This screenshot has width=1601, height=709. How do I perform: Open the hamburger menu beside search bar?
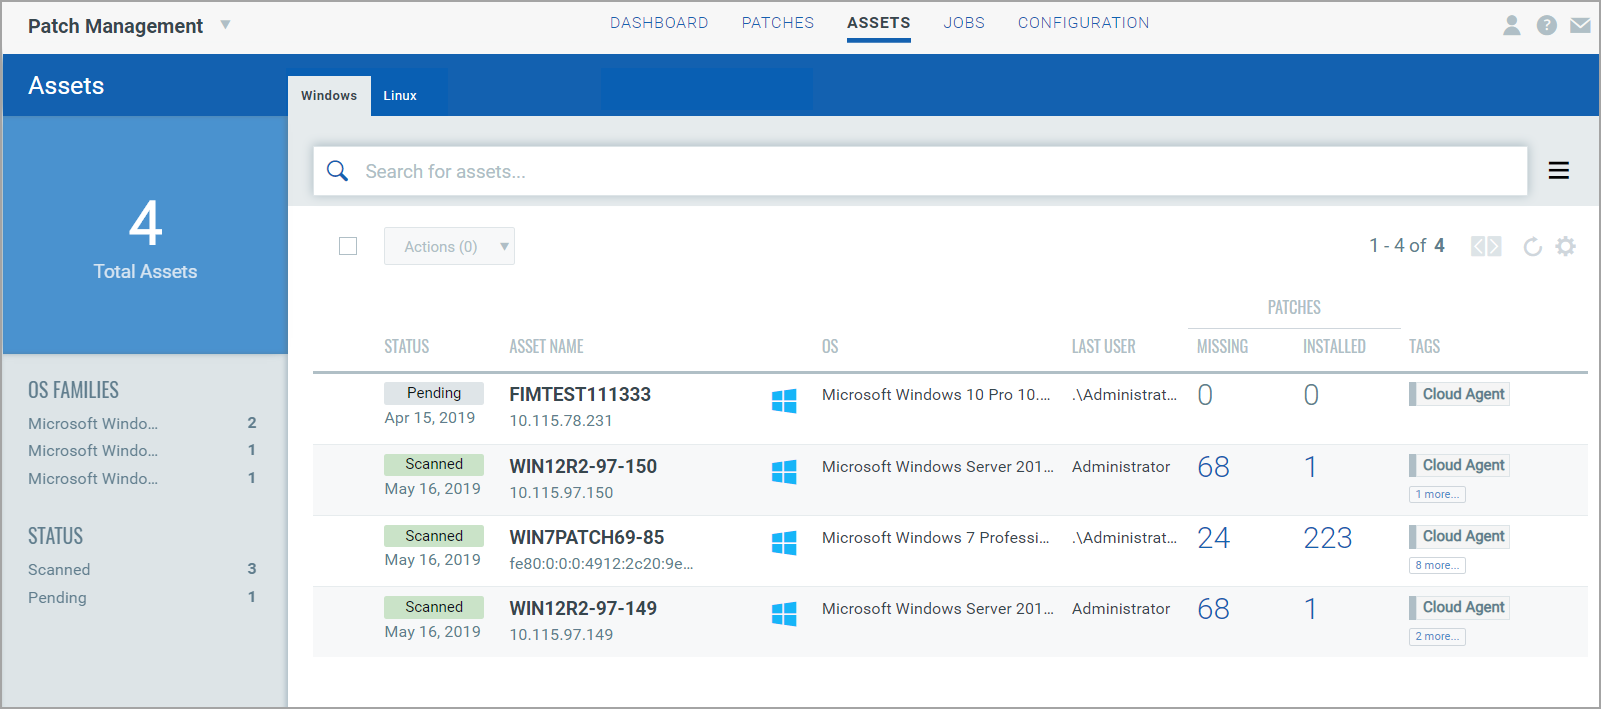pyautogui.click(x=1558, y=171)
